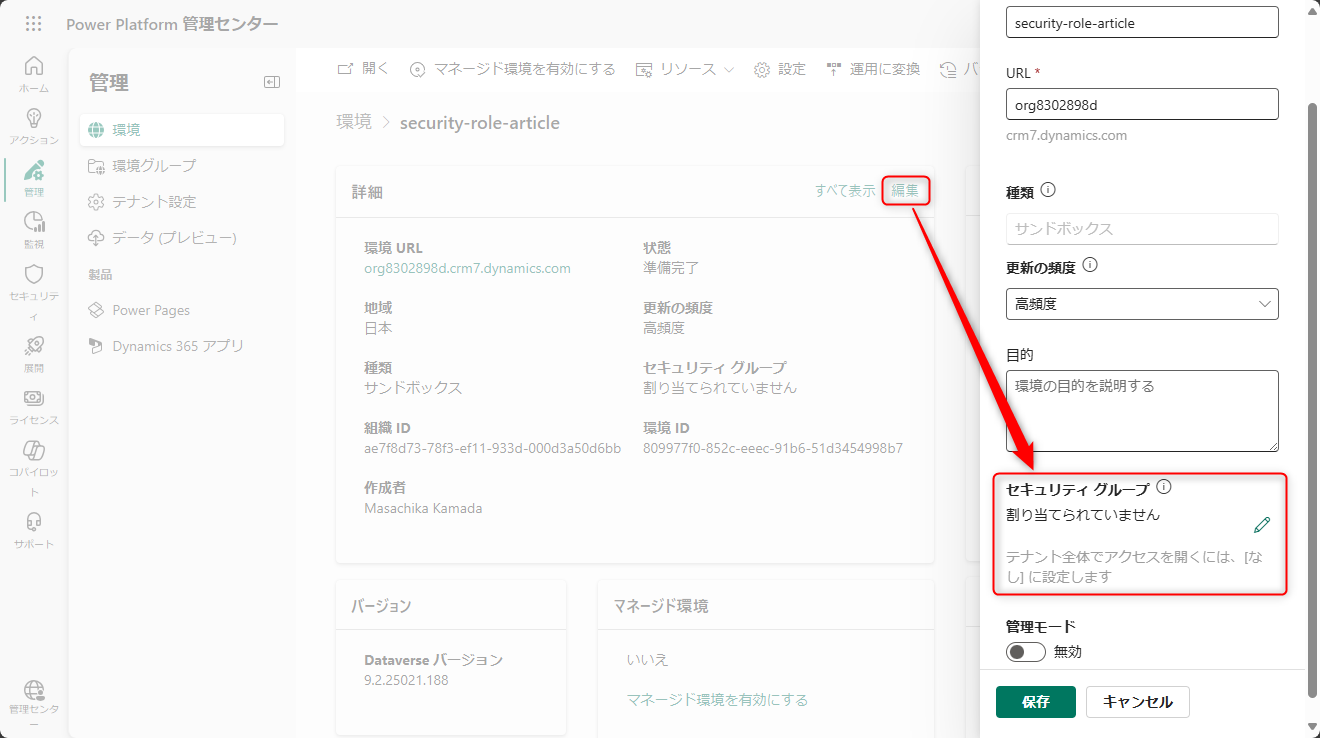Screen dimensions: 1320x738
Task: Click pencil icon to edit security group
Action: (1262, 525)
